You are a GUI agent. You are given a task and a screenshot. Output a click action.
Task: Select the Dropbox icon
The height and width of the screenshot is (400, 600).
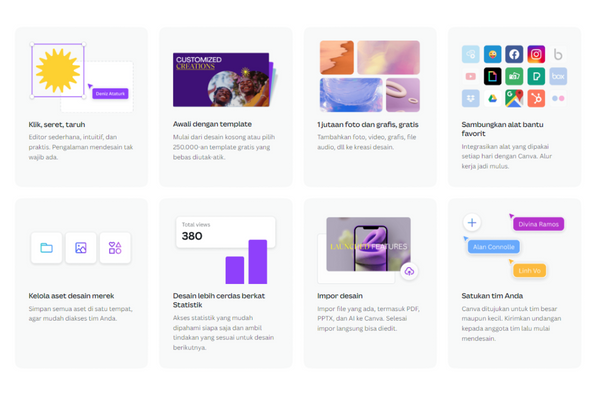(470, 98)
